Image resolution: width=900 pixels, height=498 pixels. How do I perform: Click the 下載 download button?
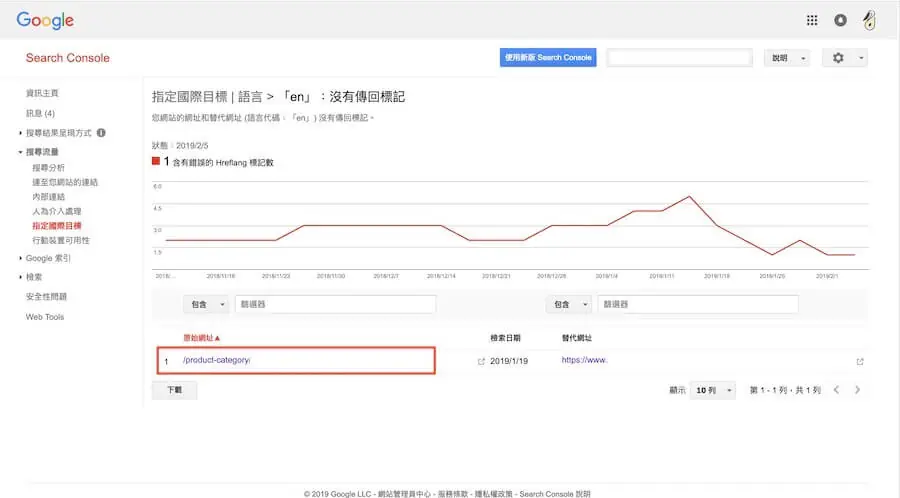point(174,390)
